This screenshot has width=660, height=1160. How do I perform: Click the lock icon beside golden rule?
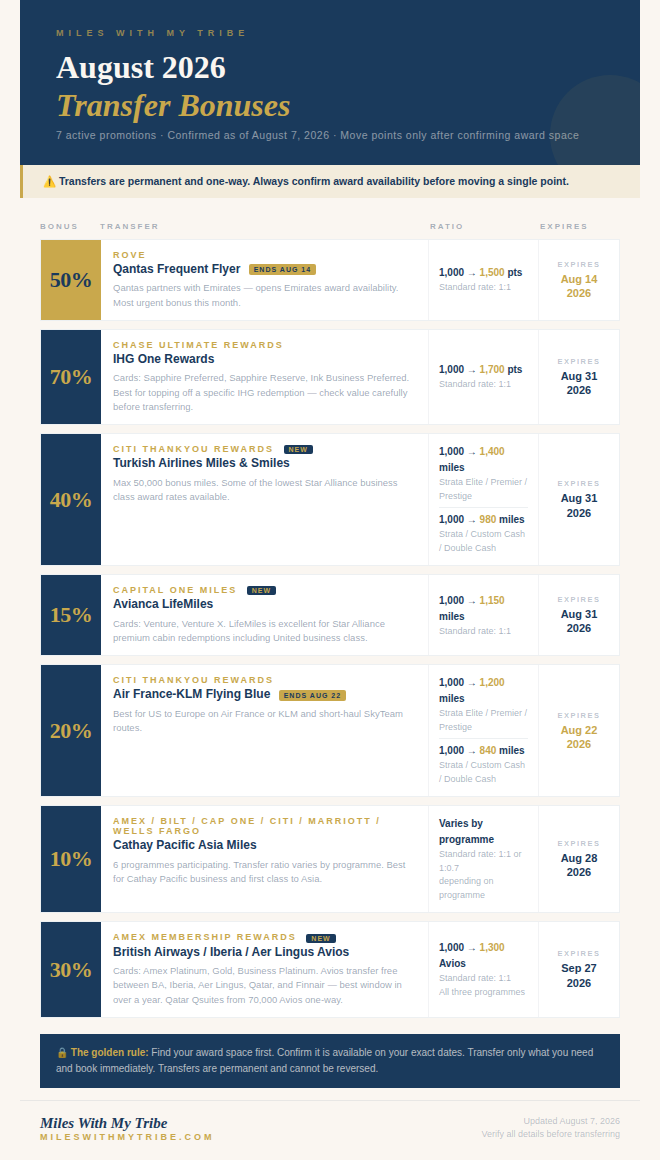(62, 1052)
